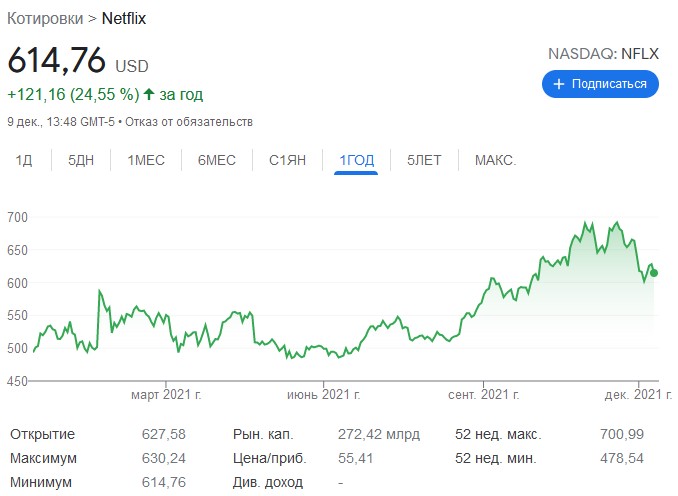
Task: Select the 1Д time range tab
Action: coord(24,160)
